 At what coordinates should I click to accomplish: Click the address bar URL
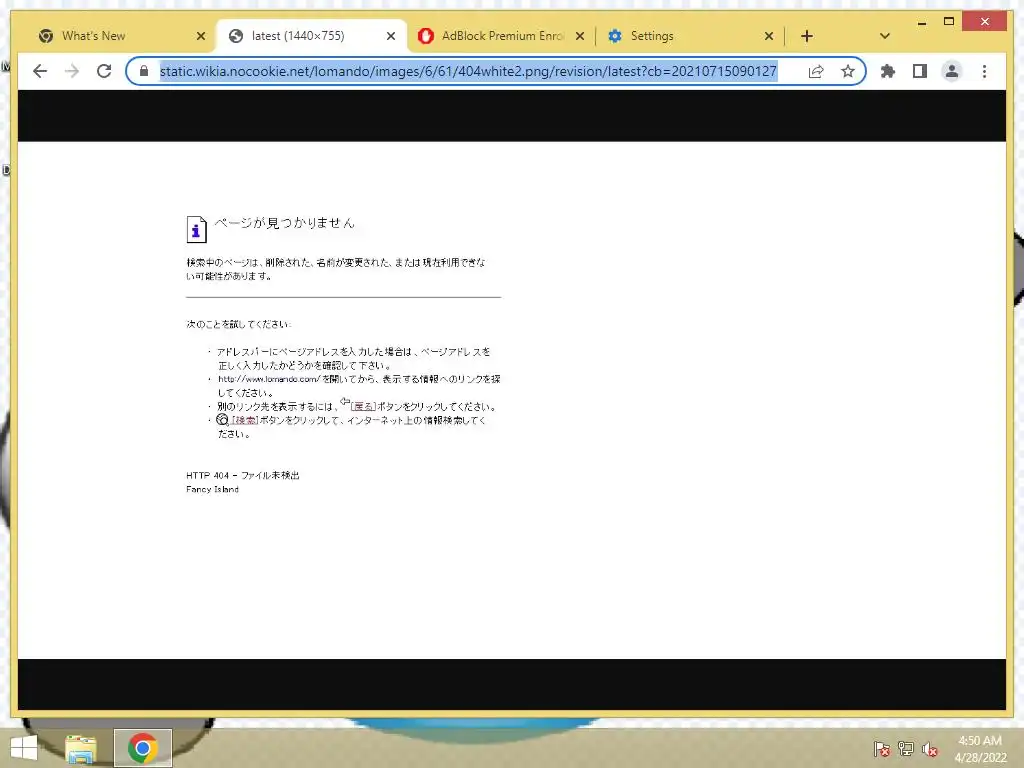point(468,71)
